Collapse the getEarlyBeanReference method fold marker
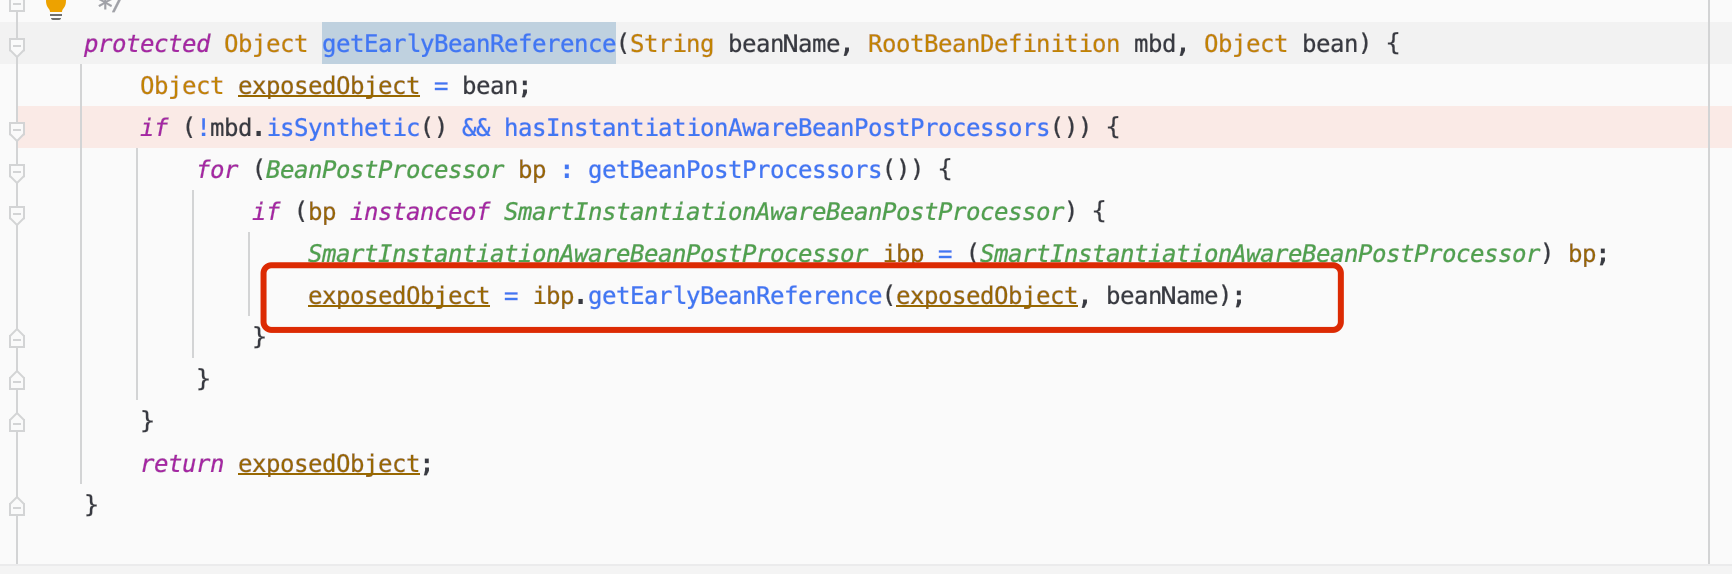The width and height of the screenshot is (1732, 574). tap(17, 46)
